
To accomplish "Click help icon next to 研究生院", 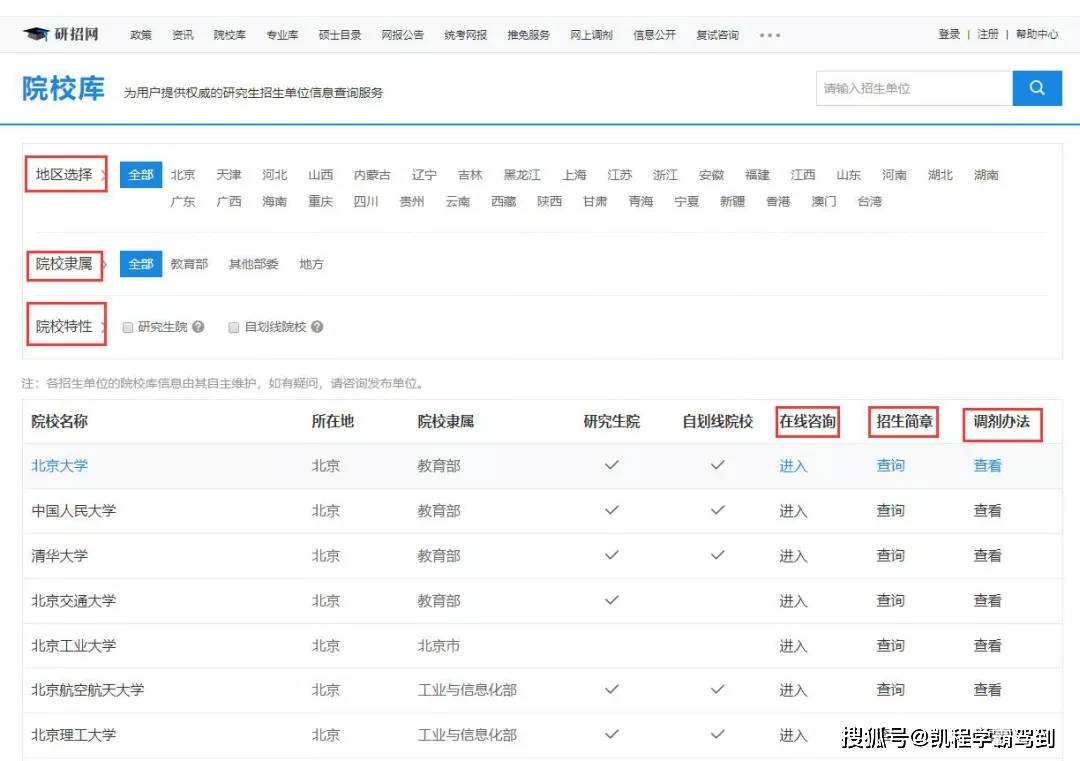I will tap(198, 327).
